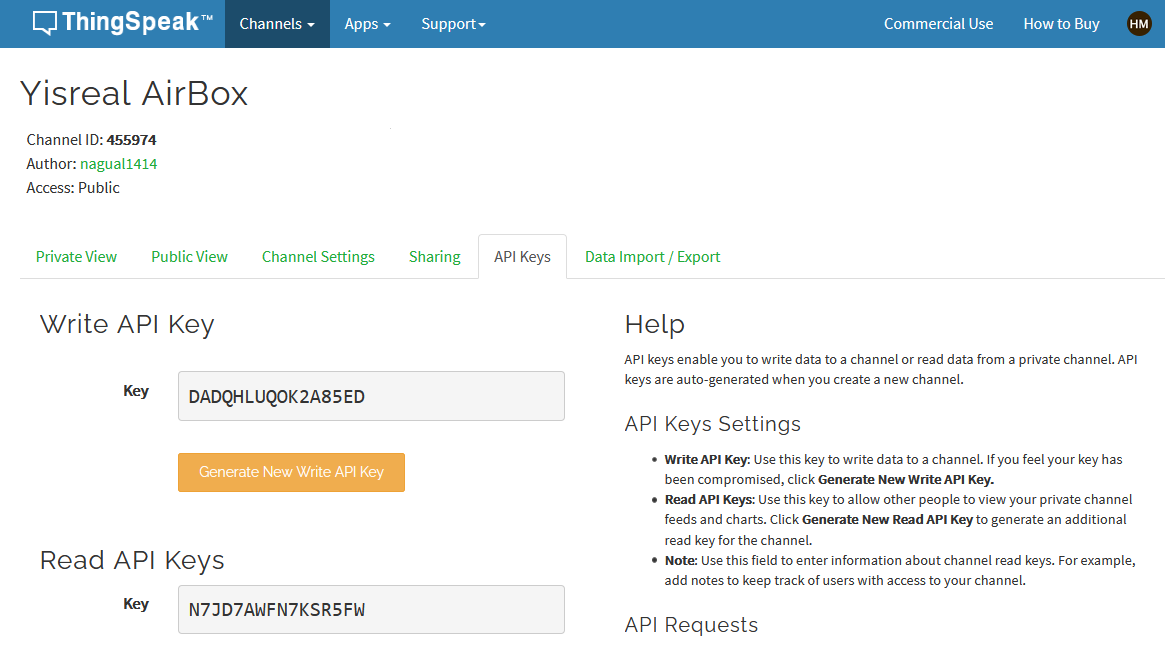Click the Help heading
This screenshot has height=649, width=1165.
click(655, 324)
